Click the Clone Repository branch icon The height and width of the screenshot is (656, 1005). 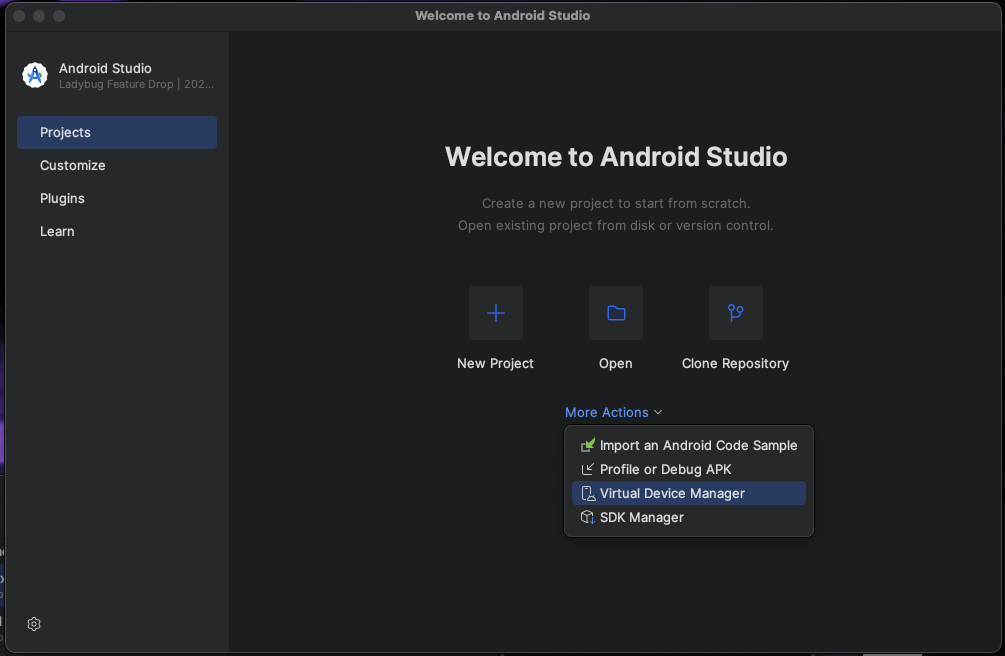tap(736, 313)
